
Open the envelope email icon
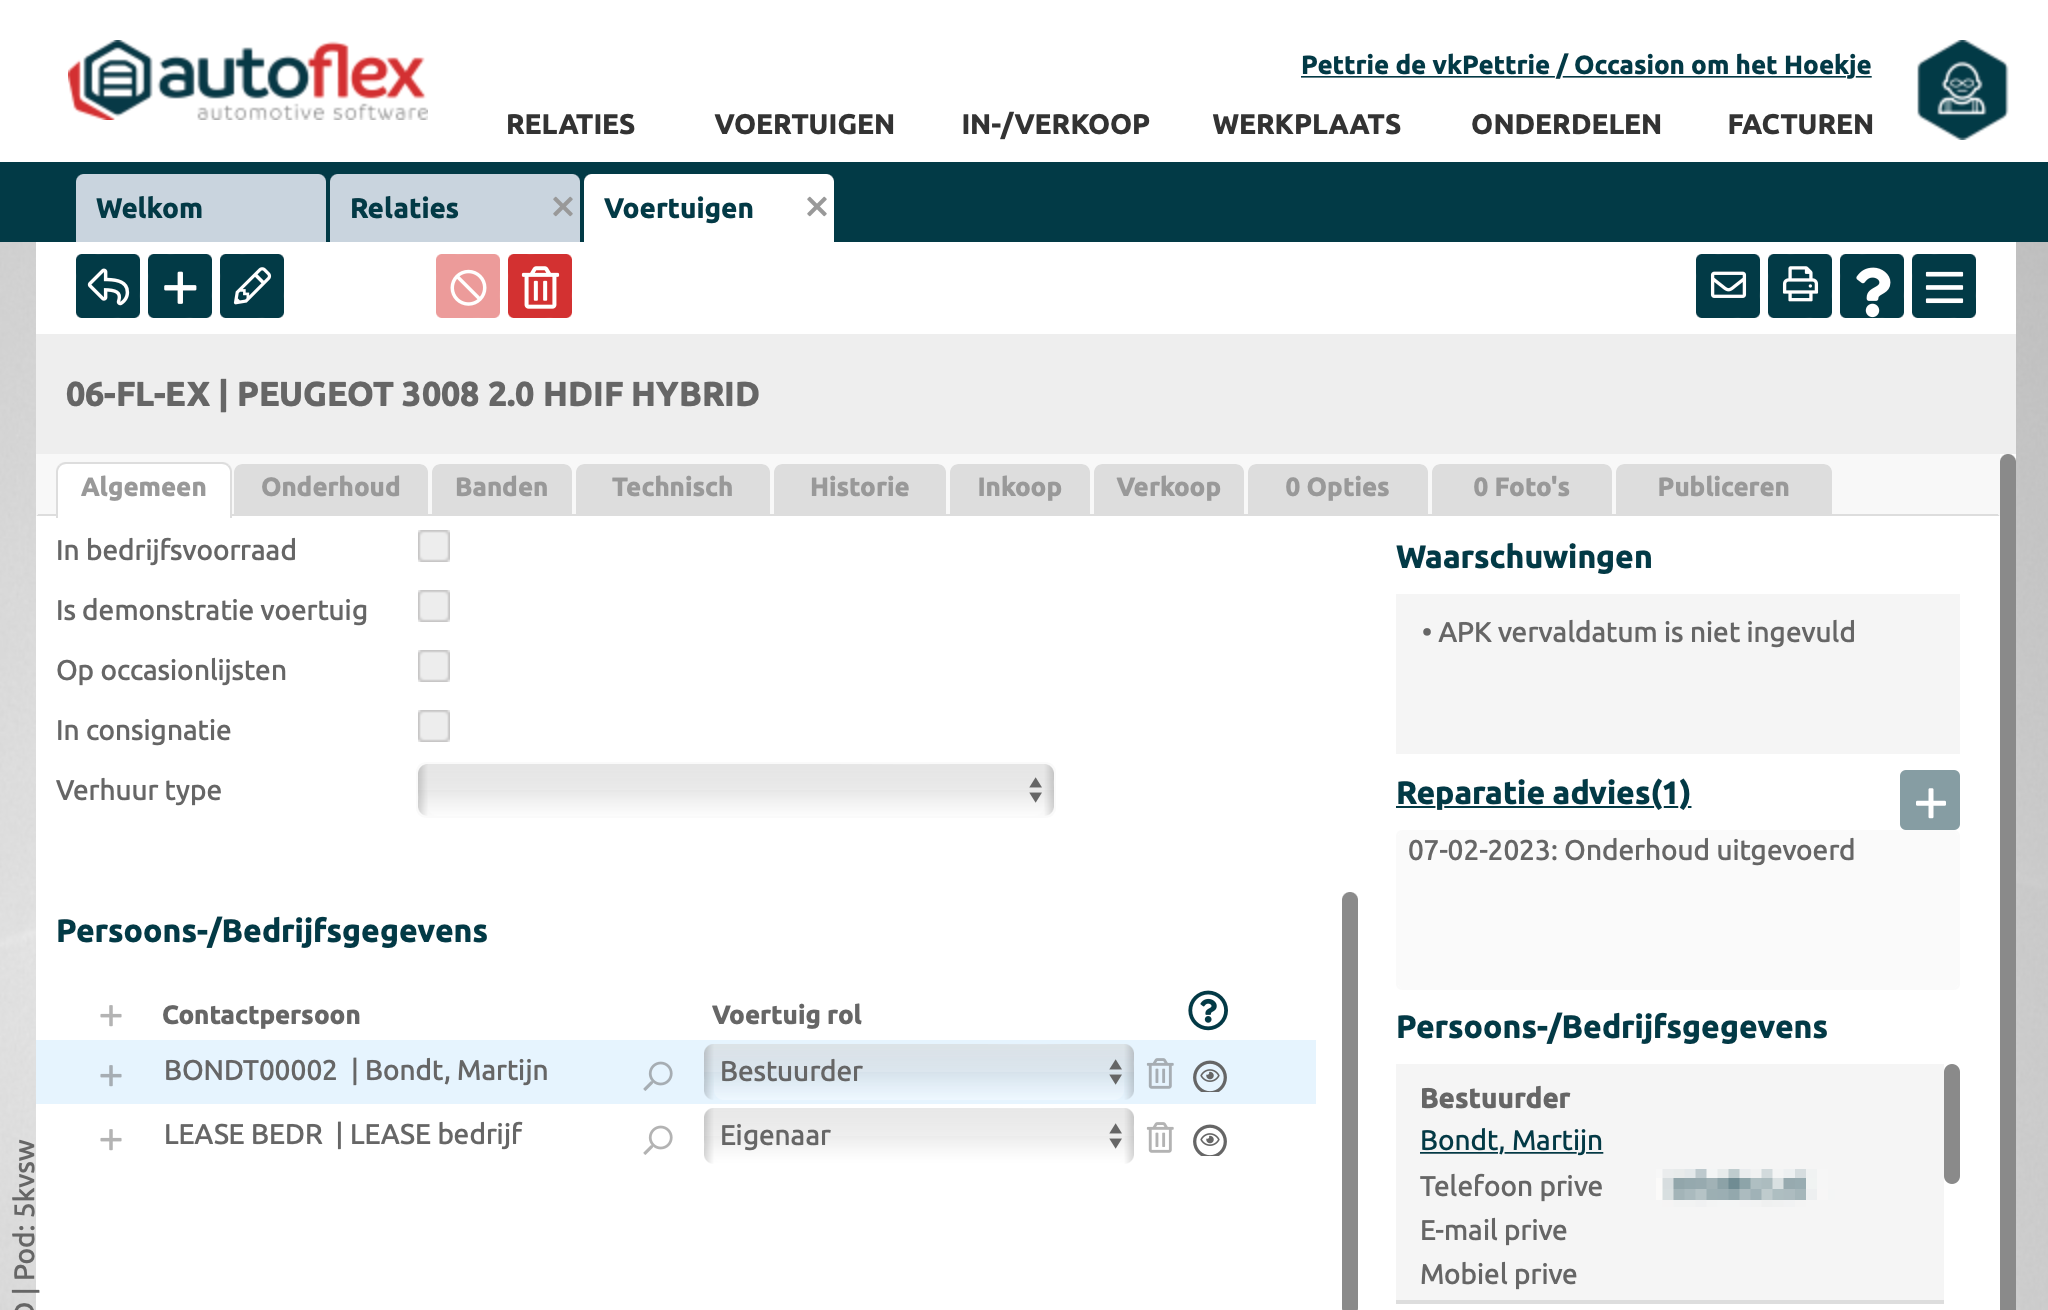[x=1727, y=287]
